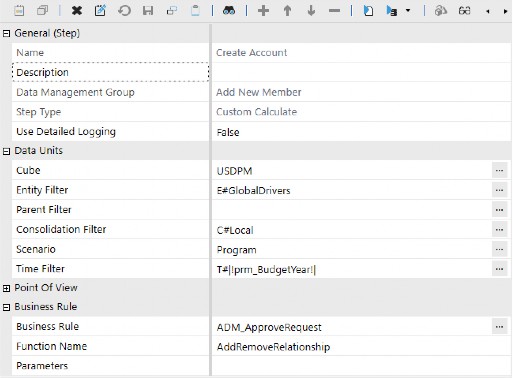
Task: Click the blue-arrow list run sequence icon
Action: [392, 11]
